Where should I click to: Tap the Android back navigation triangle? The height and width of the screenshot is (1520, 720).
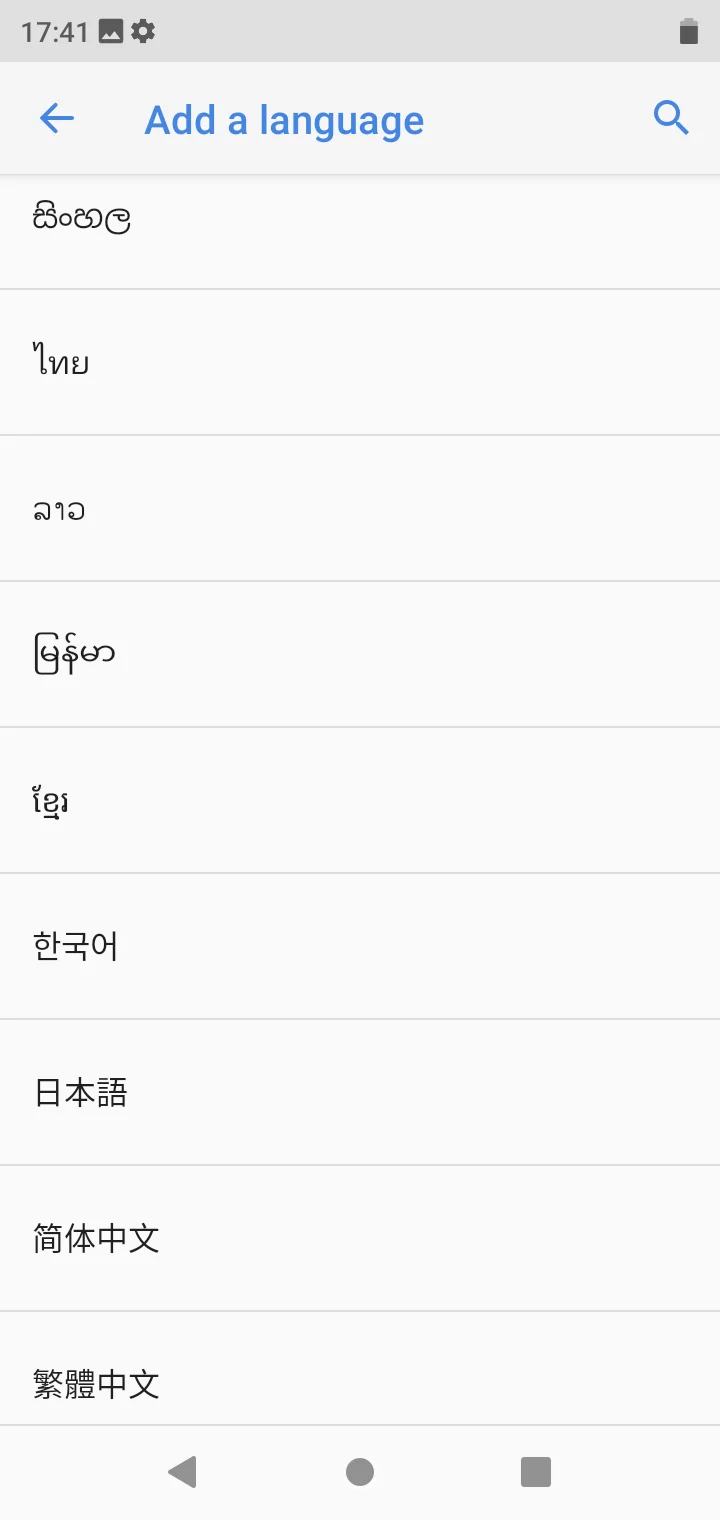[182, 1472]
